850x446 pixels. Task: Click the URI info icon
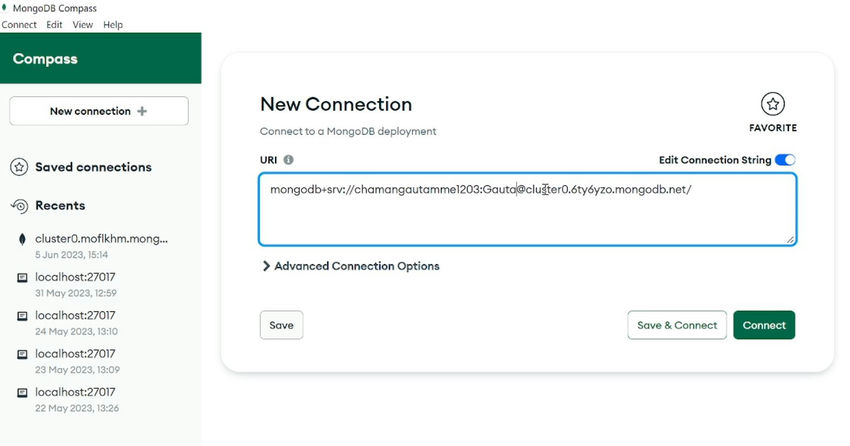pyautogui.click(x=288, y=160)
